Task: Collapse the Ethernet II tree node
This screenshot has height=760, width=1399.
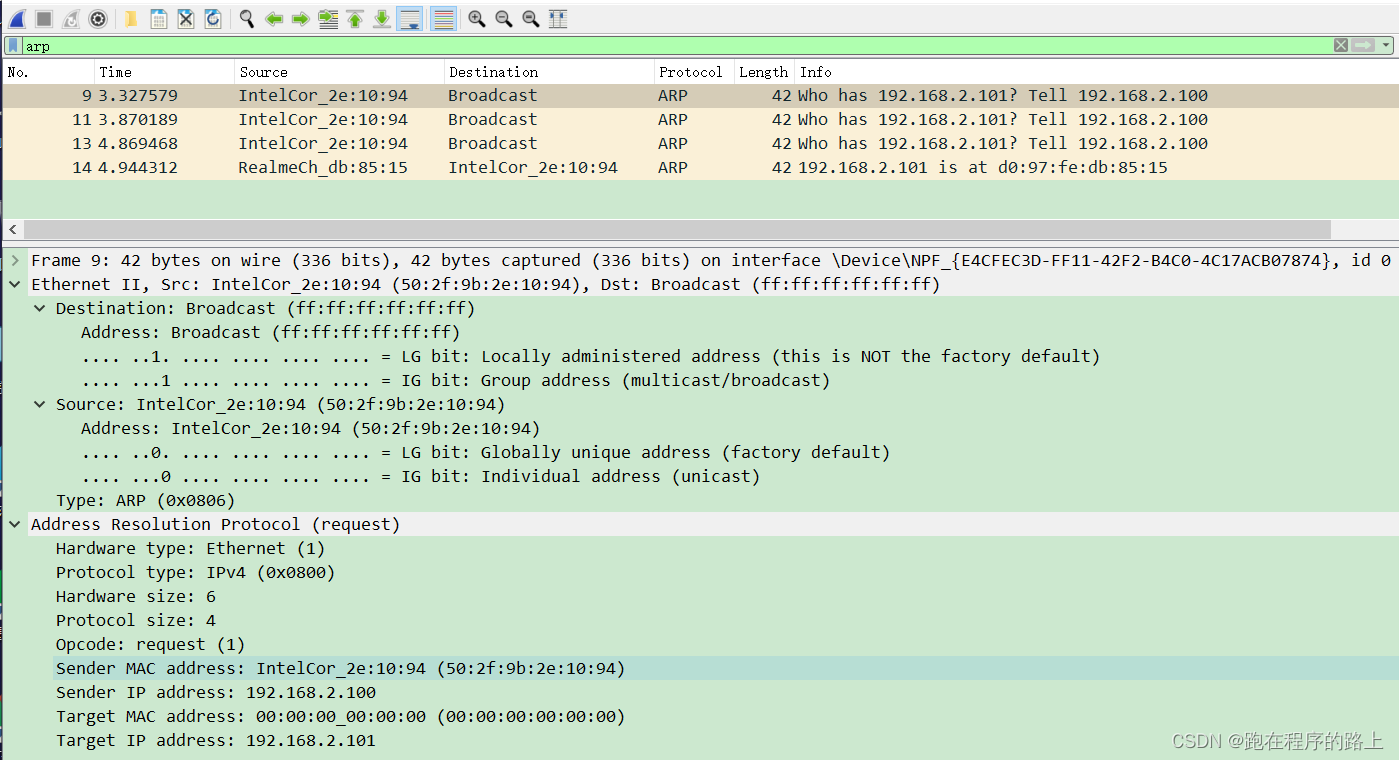Action: point(15,284)
